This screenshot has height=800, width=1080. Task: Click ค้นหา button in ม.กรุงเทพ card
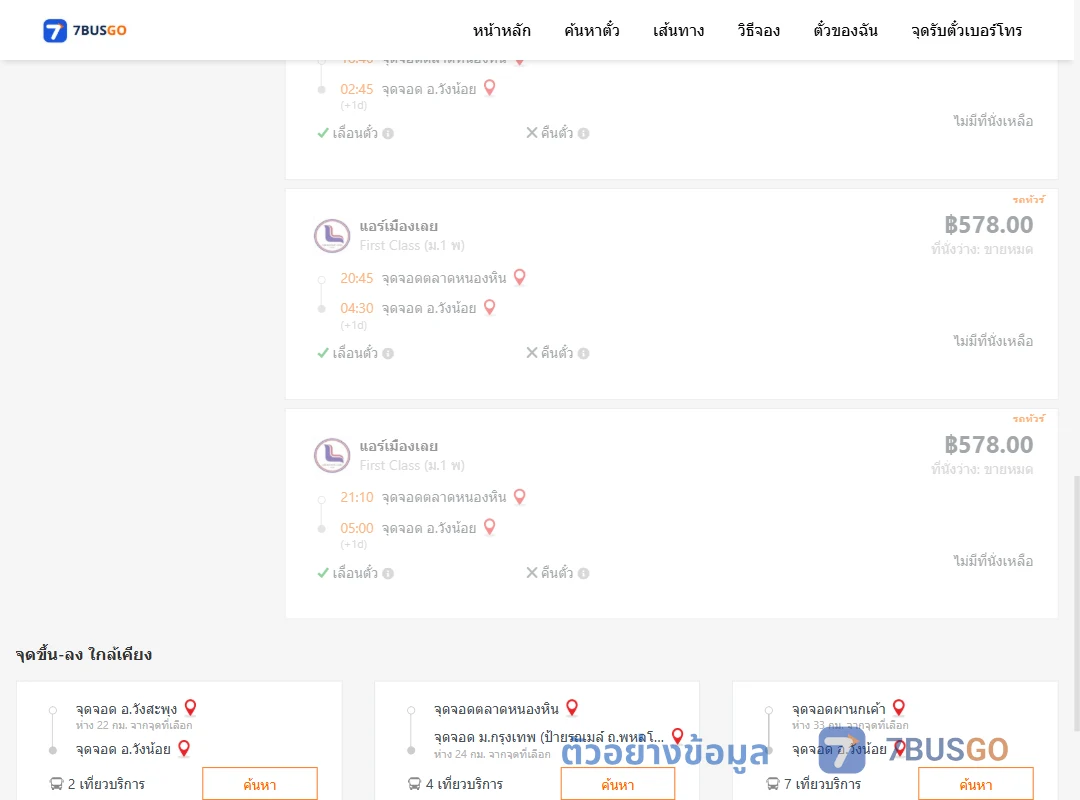(618, 784)
